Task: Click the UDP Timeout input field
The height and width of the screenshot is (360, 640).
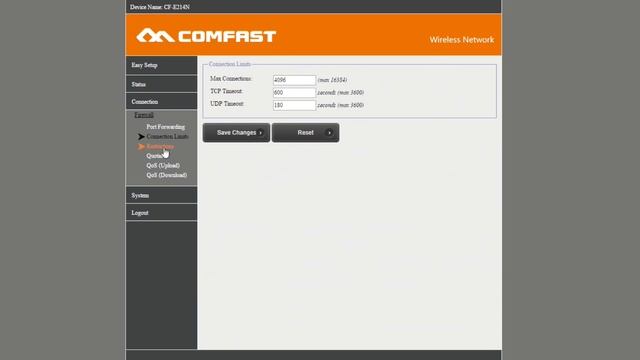Action: point(294,105)
